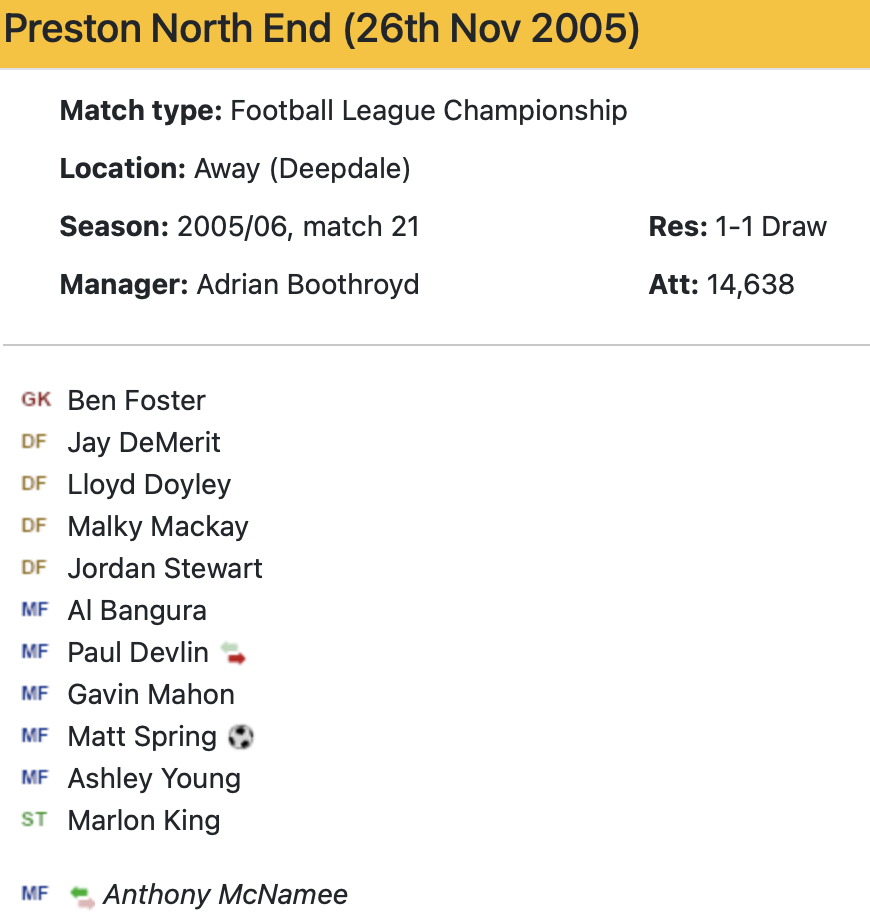Screen dimensions: 870x916
Task: Click the Preston North End match heading
Action: tap(321, 30)
